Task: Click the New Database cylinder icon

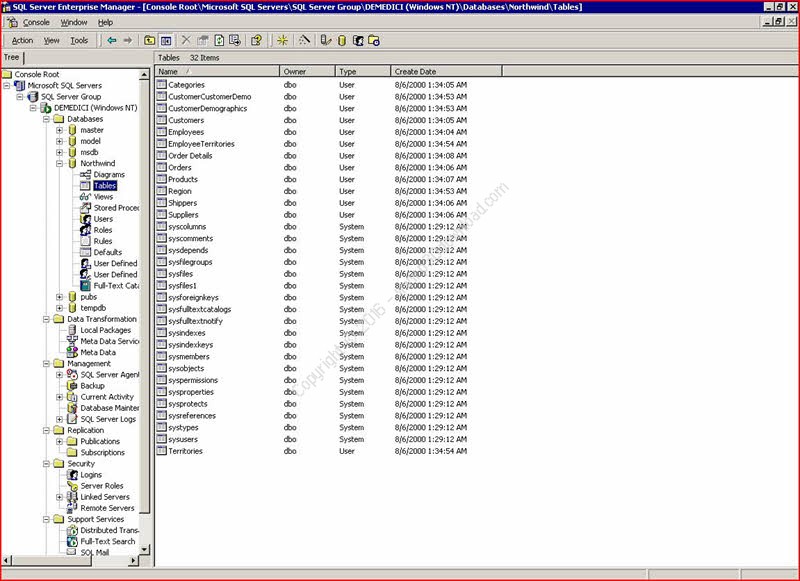Action: click(341, 41)
